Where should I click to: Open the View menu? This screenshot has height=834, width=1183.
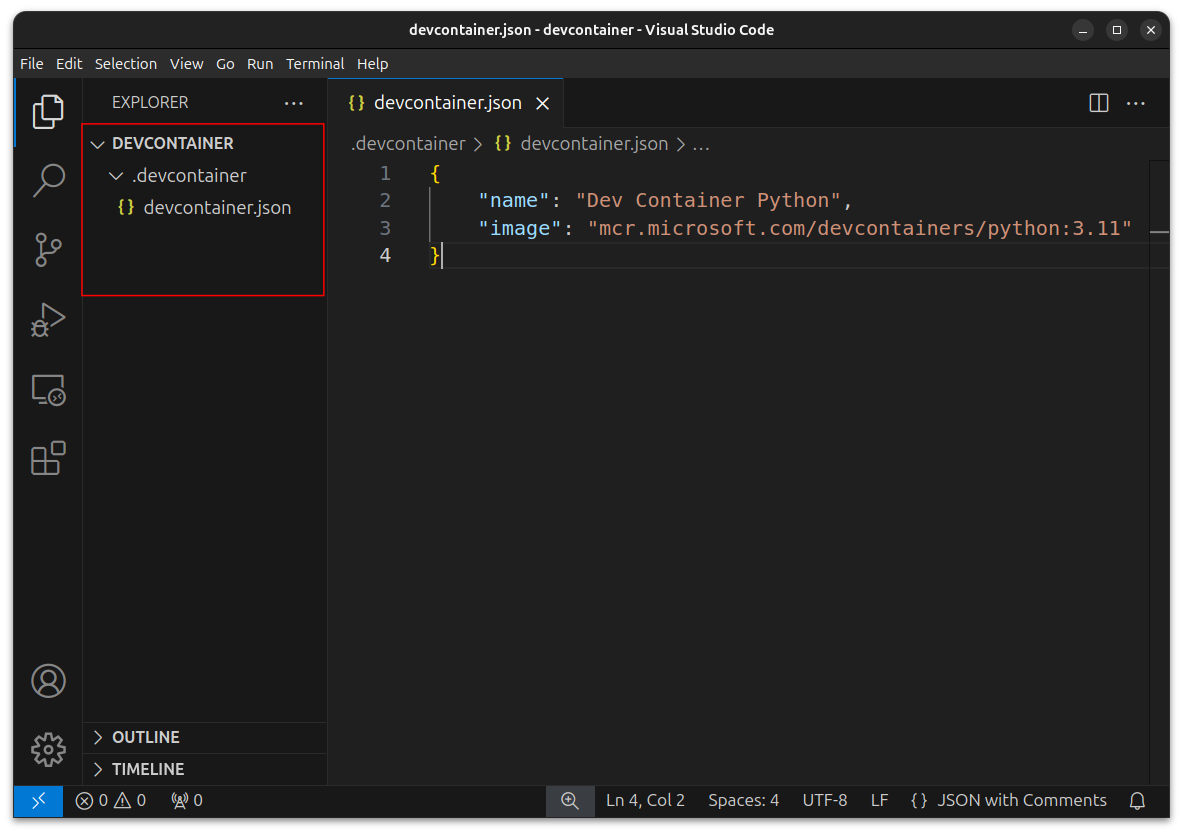[186, 64]
